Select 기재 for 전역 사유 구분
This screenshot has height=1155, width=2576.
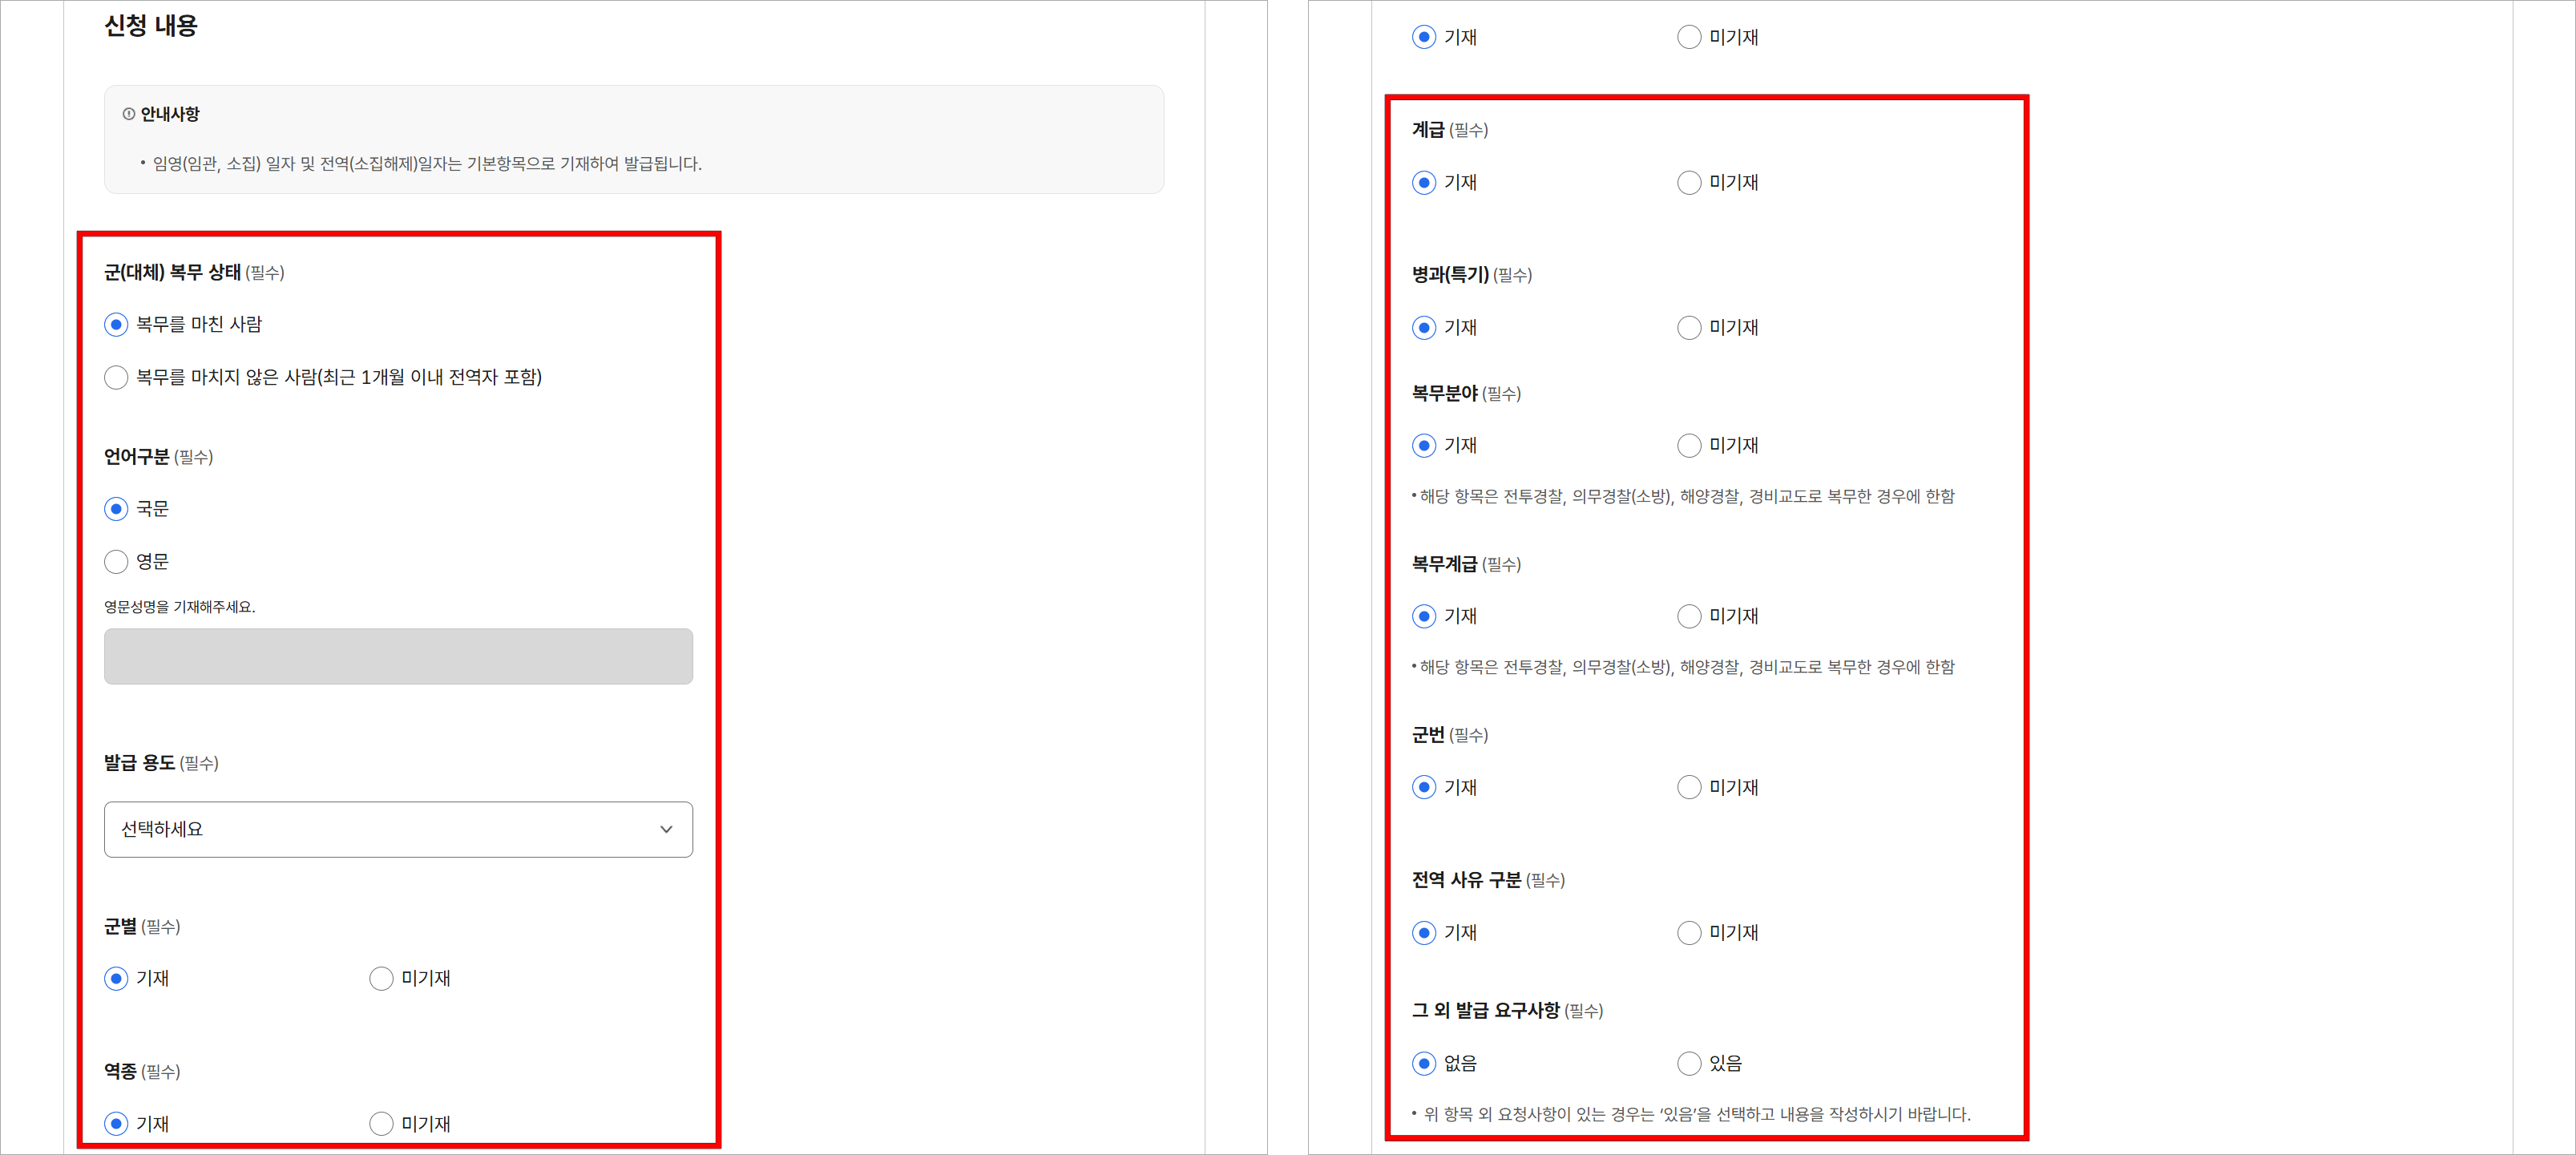click(1424, 932)
